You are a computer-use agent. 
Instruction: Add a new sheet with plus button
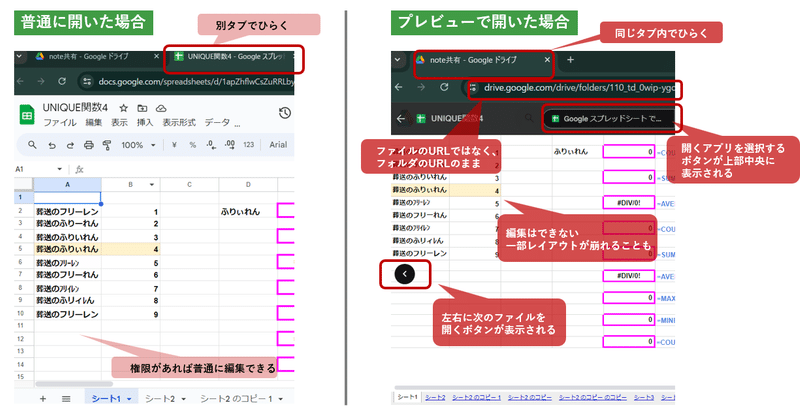point(43,399)
